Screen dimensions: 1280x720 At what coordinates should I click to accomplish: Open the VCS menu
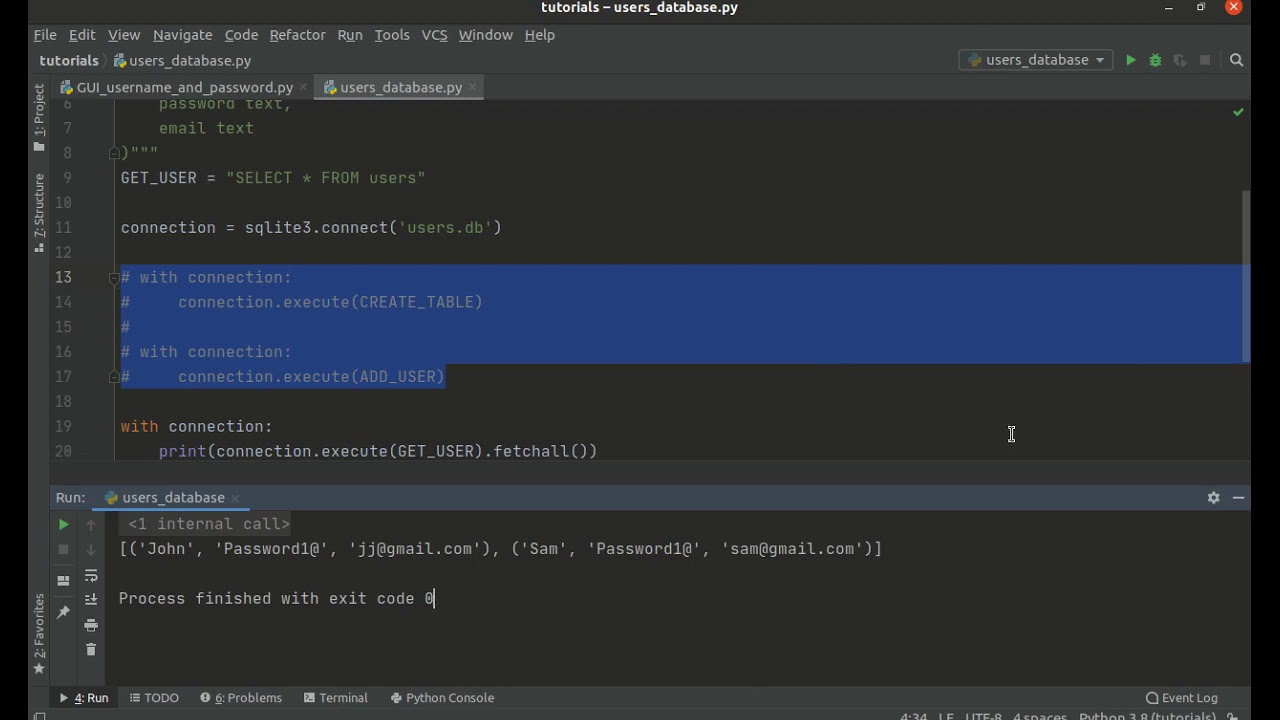click(x=434, y=35)
